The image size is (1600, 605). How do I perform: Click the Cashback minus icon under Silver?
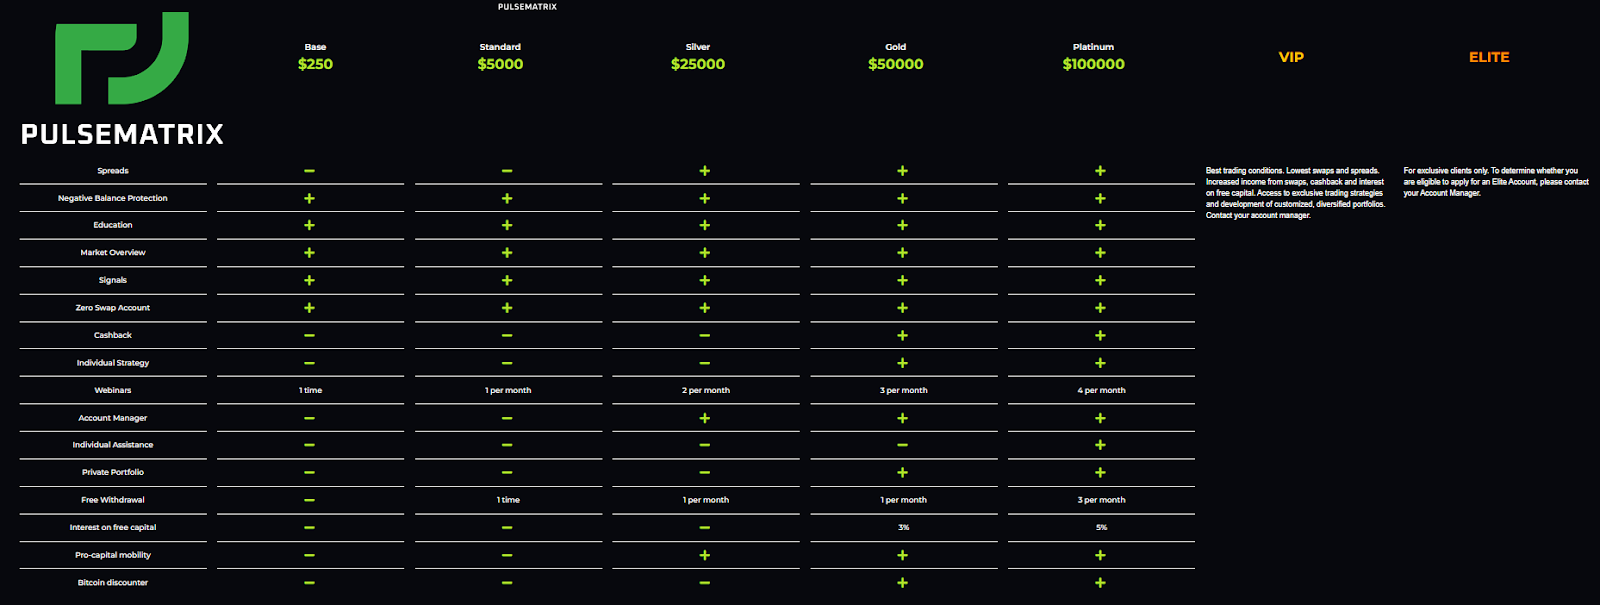coord(705,335)
